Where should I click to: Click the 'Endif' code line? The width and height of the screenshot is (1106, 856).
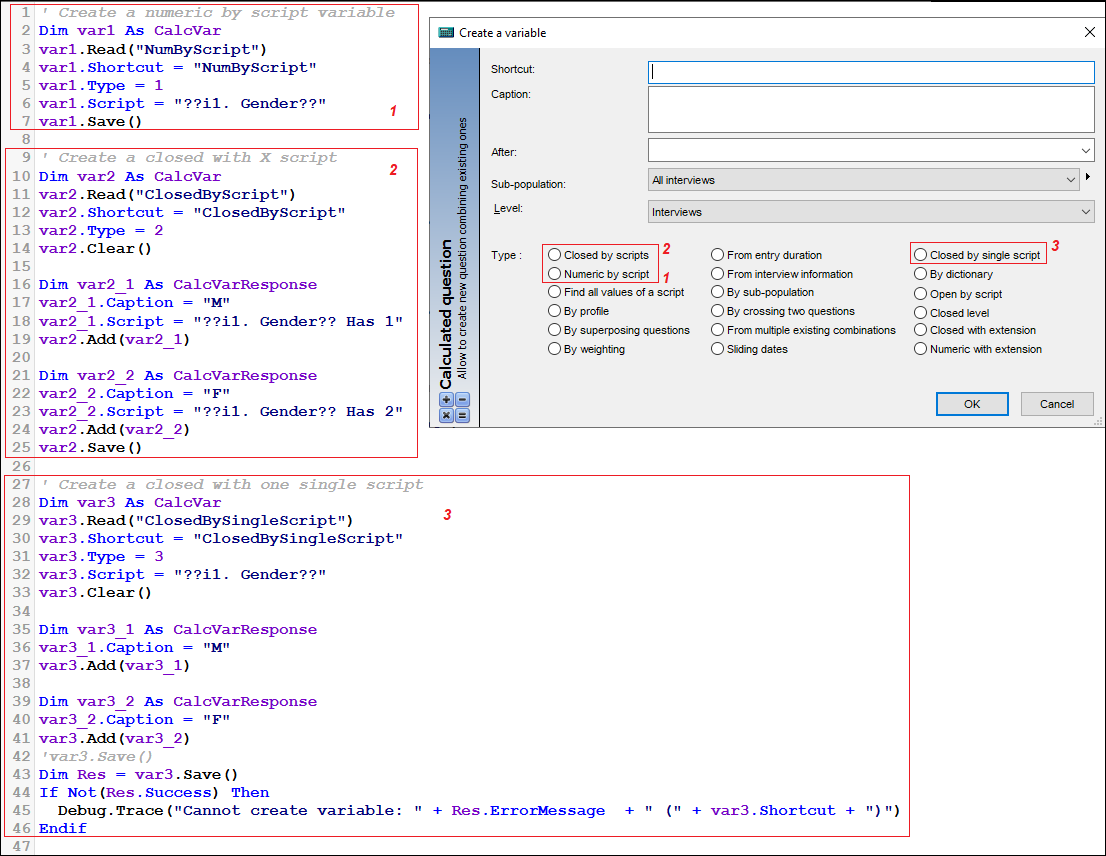[63, 829]
